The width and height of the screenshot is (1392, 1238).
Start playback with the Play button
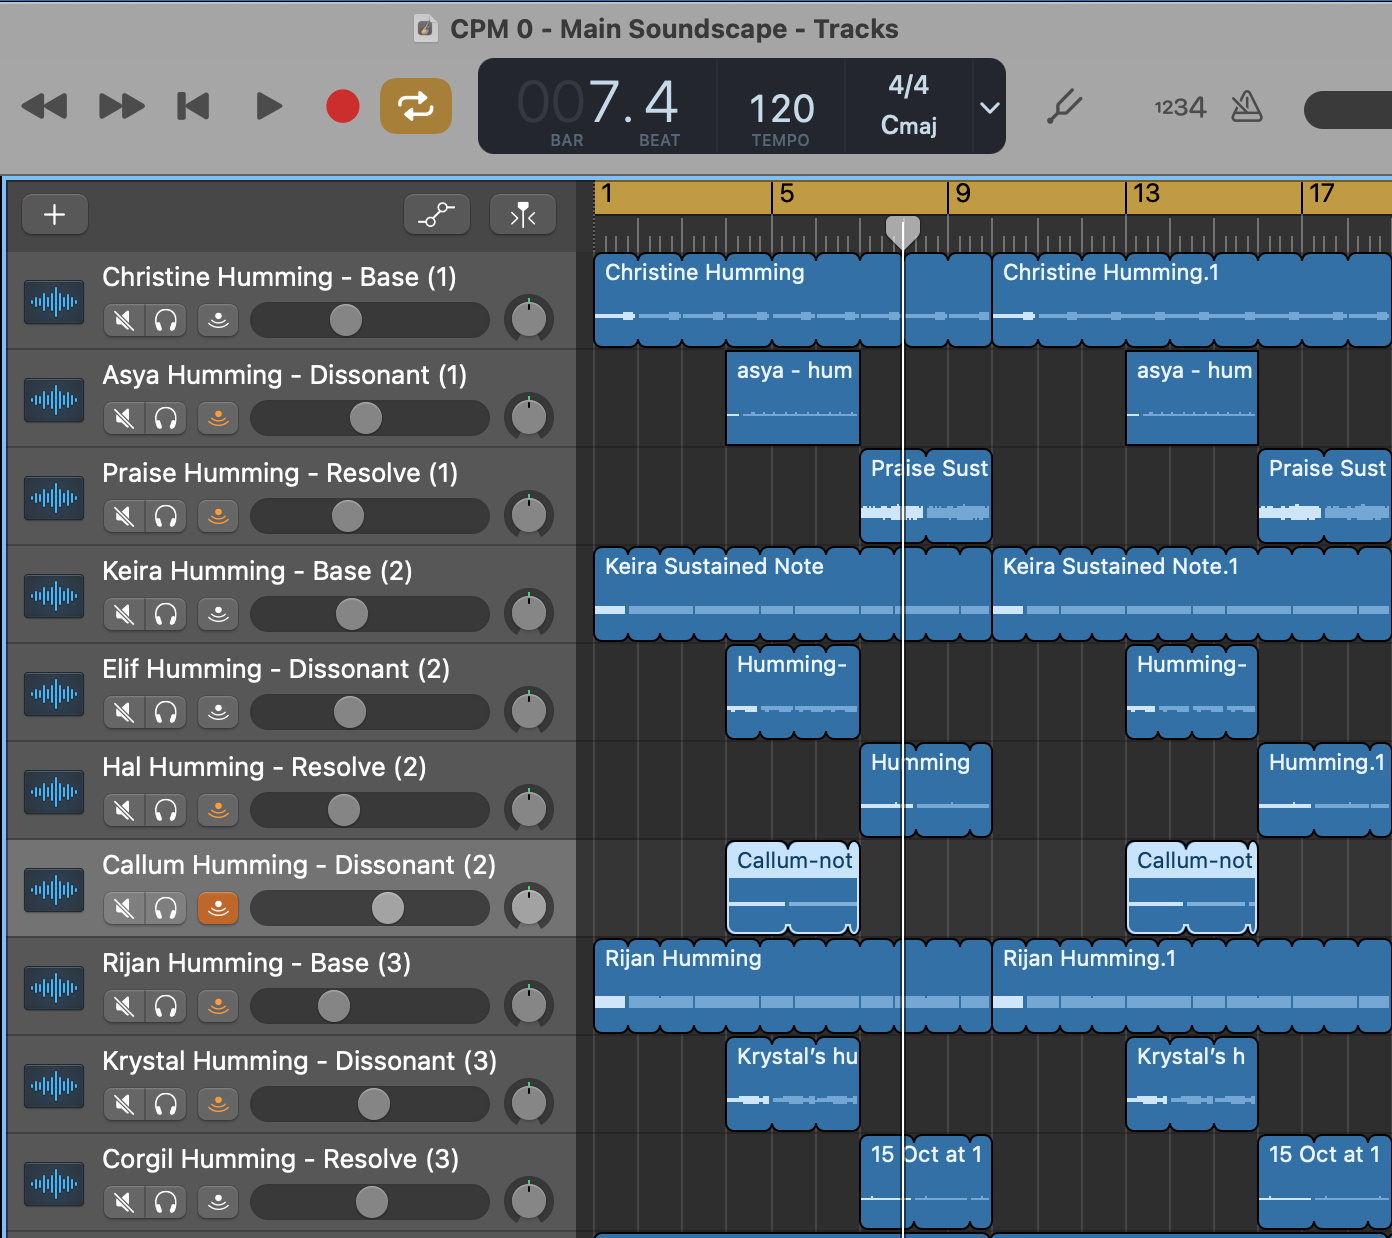268,106
